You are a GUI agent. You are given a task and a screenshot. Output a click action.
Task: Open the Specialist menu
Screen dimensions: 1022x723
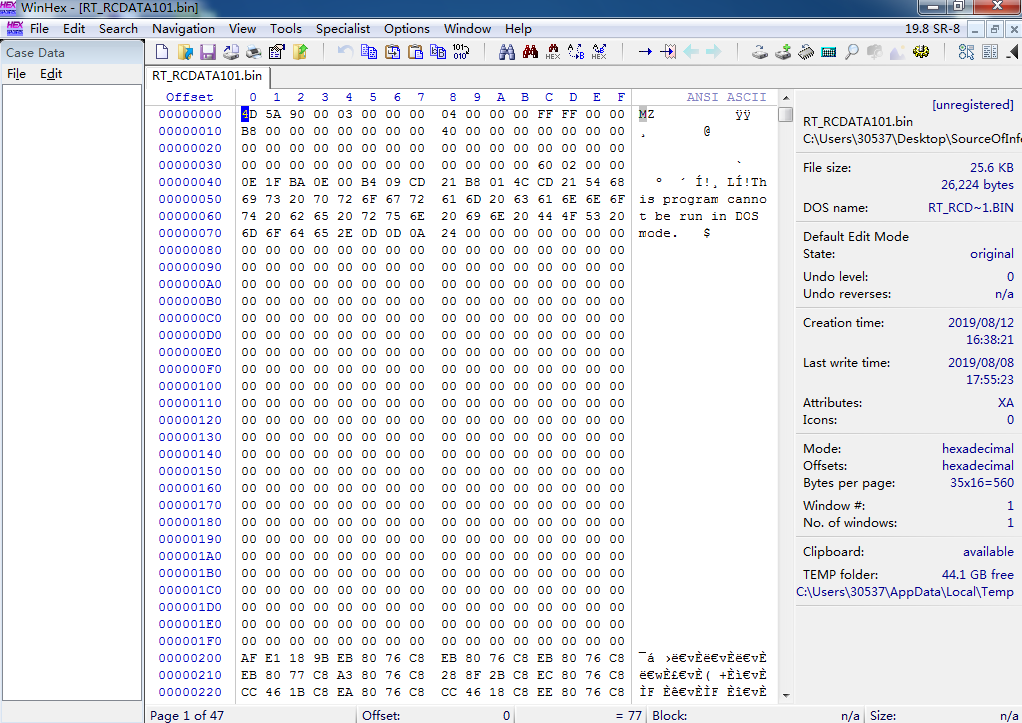[343, 29]
